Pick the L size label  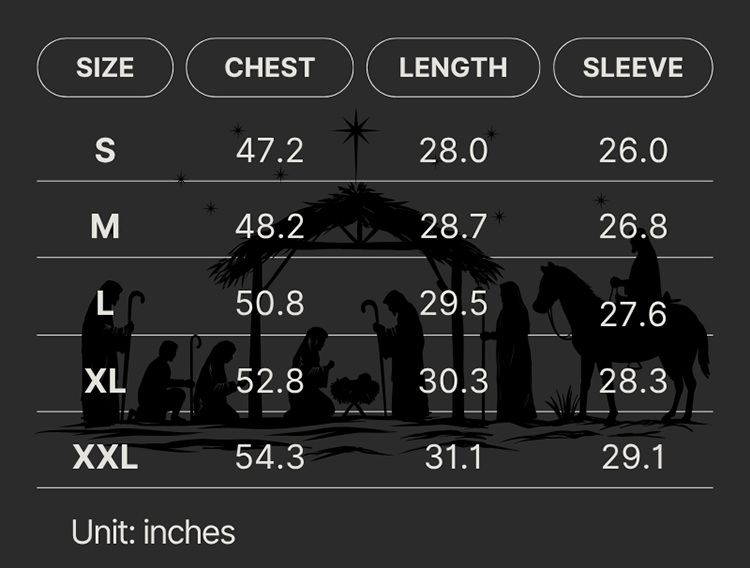point(105,304)
